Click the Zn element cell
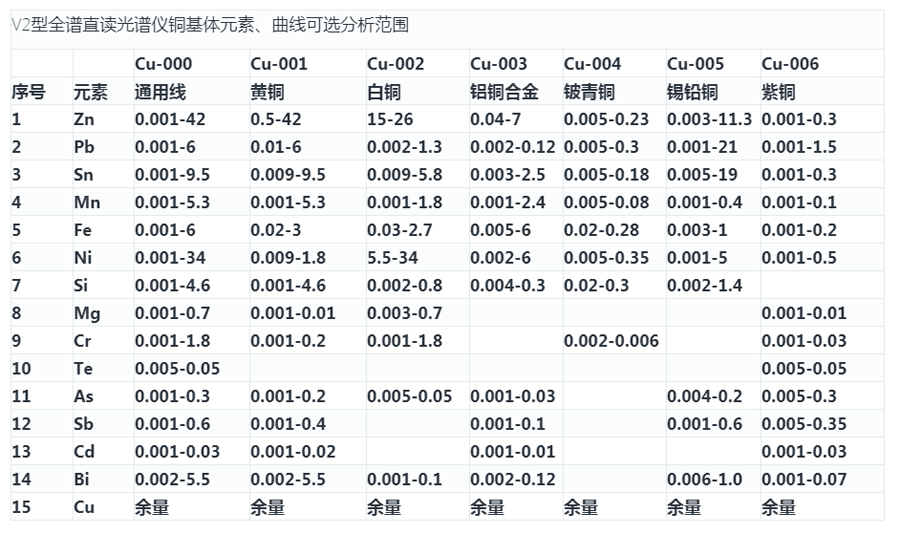 [x=84, y=119]
